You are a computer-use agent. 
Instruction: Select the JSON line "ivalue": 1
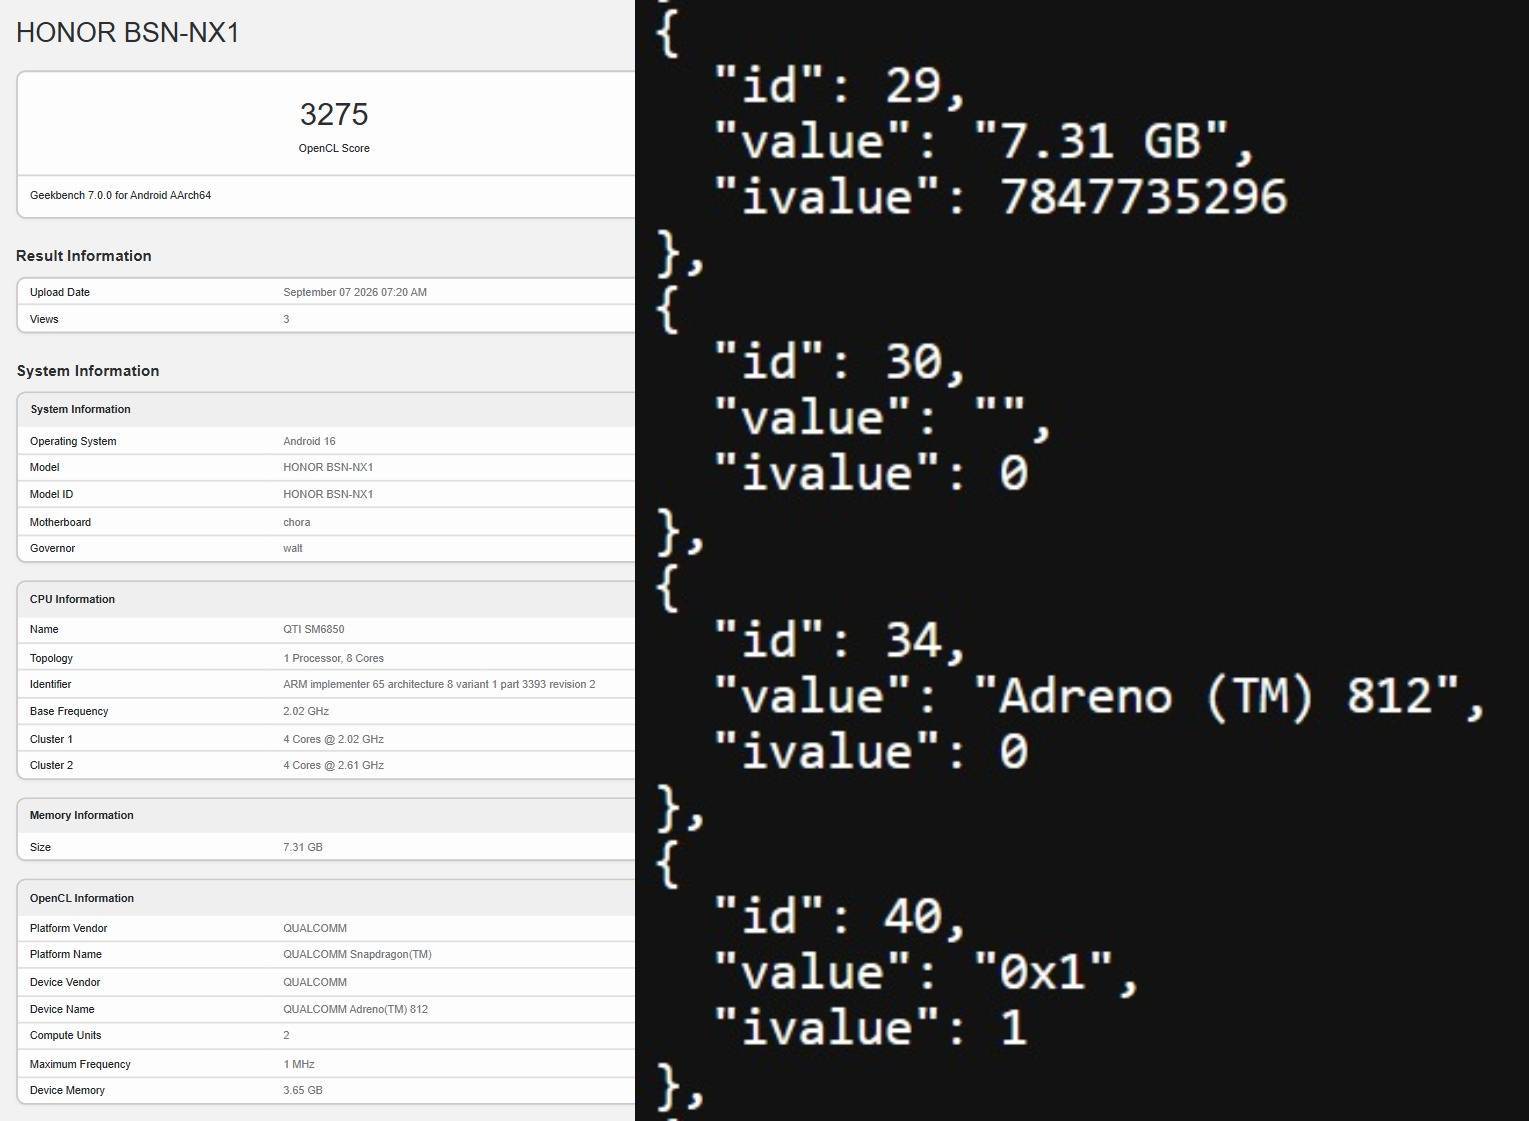click(870, 1027)
